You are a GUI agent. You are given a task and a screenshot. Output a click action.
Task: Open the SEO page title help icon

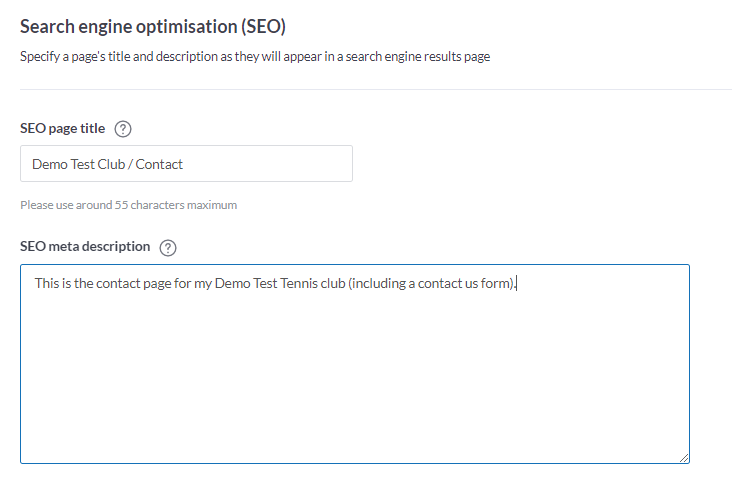pos(123,129)
